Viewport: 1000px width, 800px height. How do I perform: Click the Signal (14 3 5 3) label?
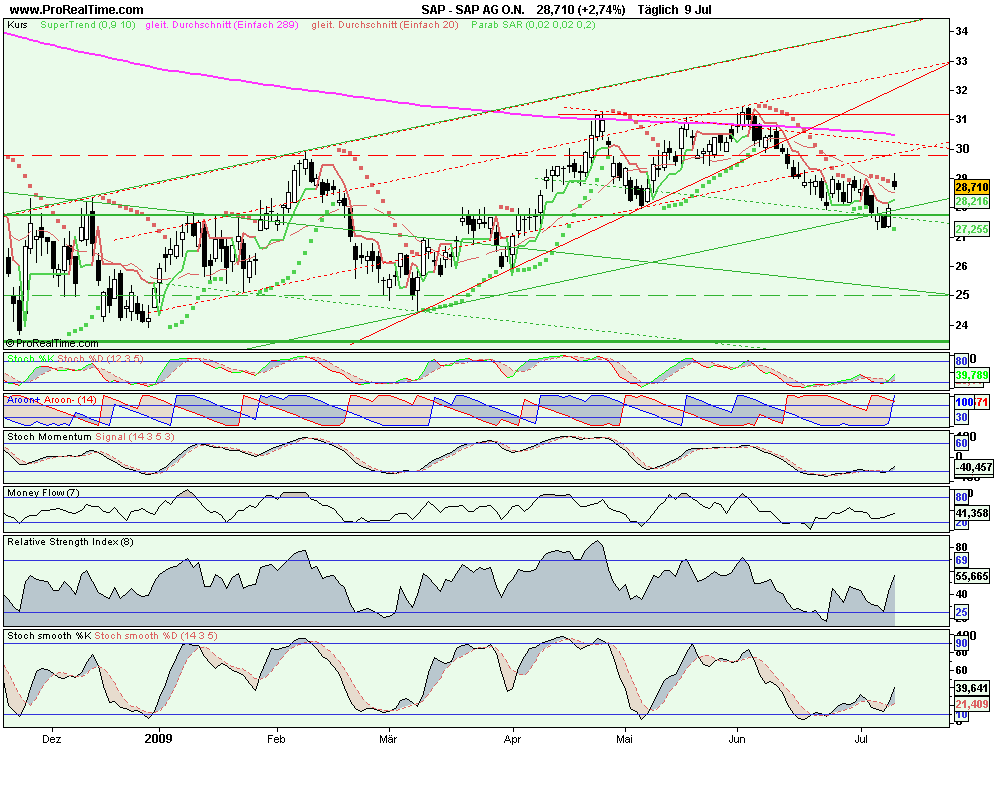[x=135, y=437]
